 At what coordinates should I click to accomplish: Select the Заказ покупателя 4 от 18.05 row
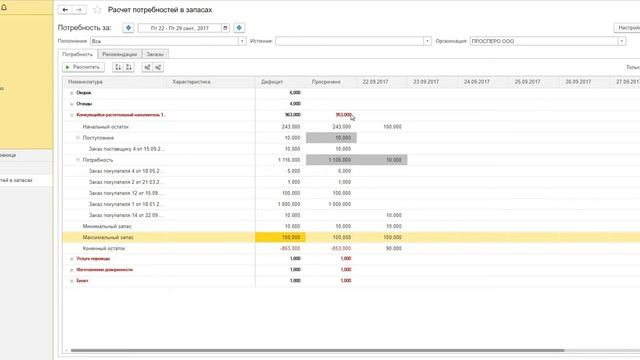click(351, 171)
